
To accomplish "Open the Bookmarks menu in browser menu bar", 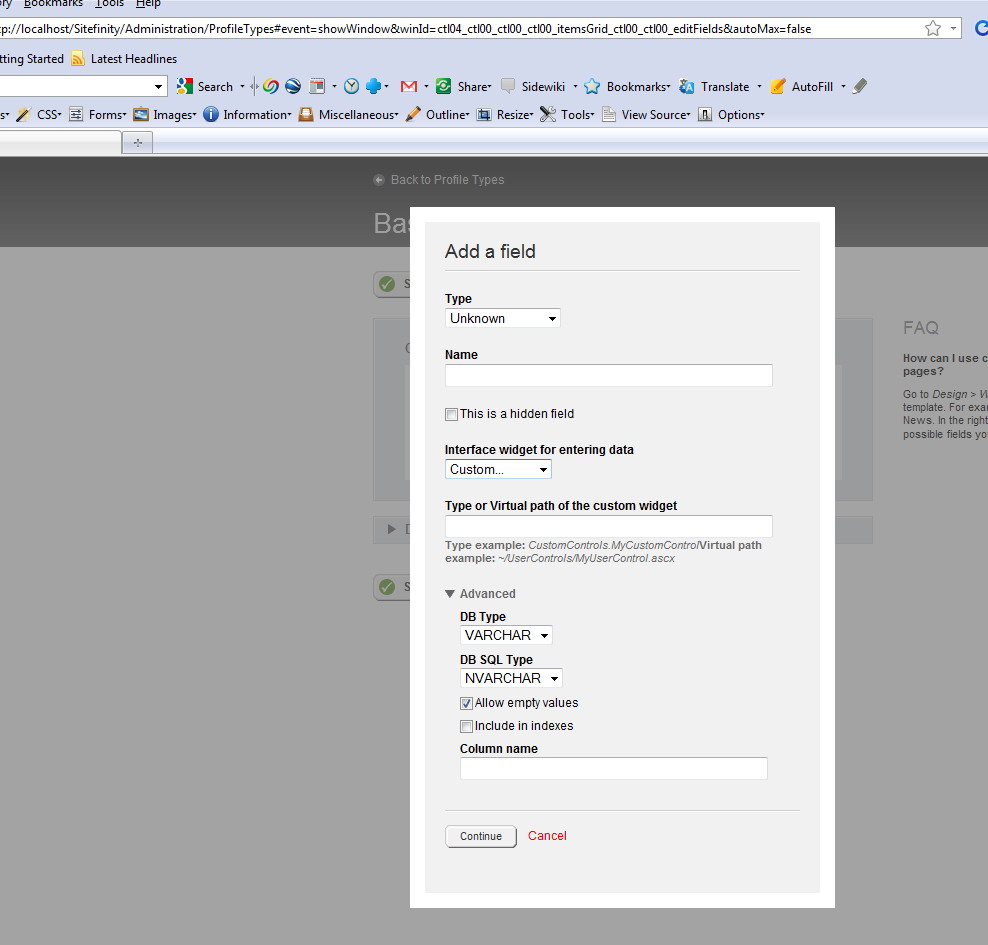I will pos(53,4).
